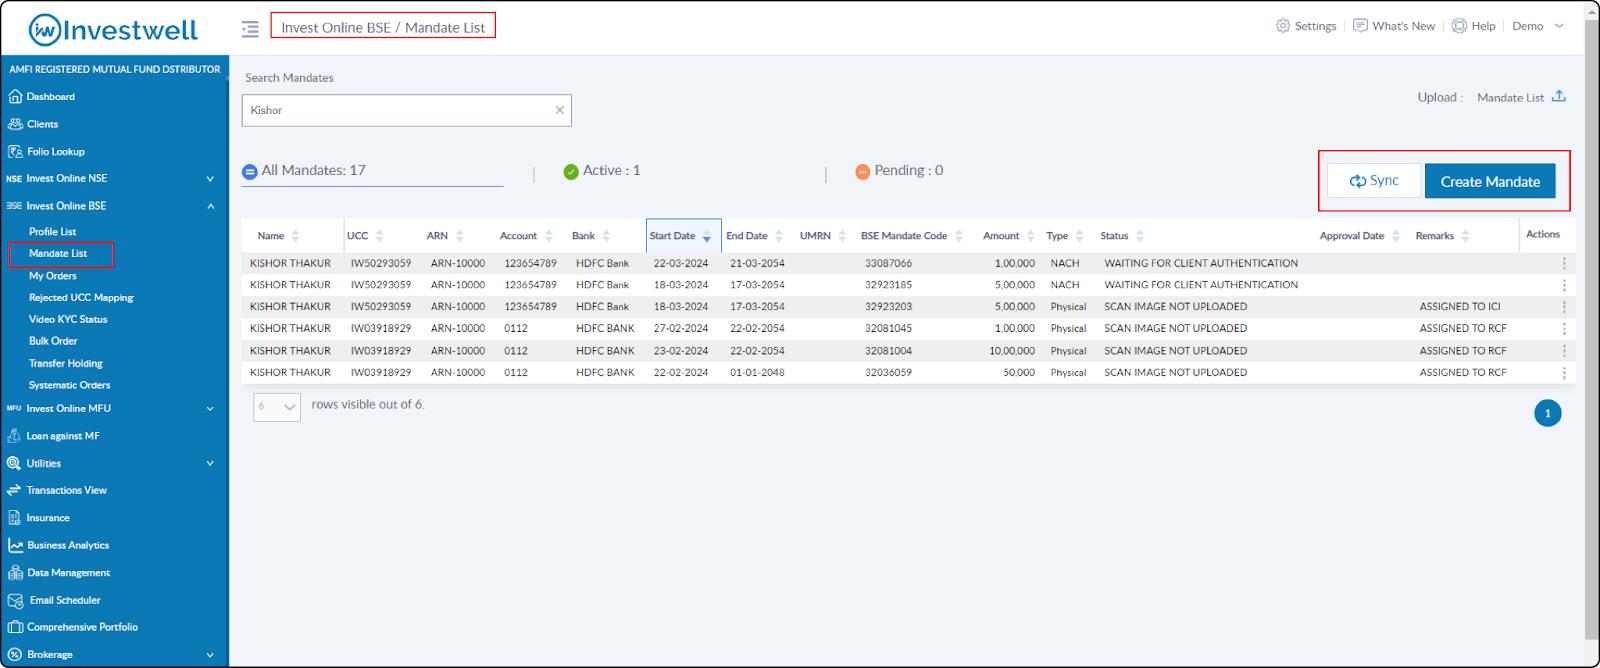
Task: Click the Insurance icon
Action: pos(14,518)
